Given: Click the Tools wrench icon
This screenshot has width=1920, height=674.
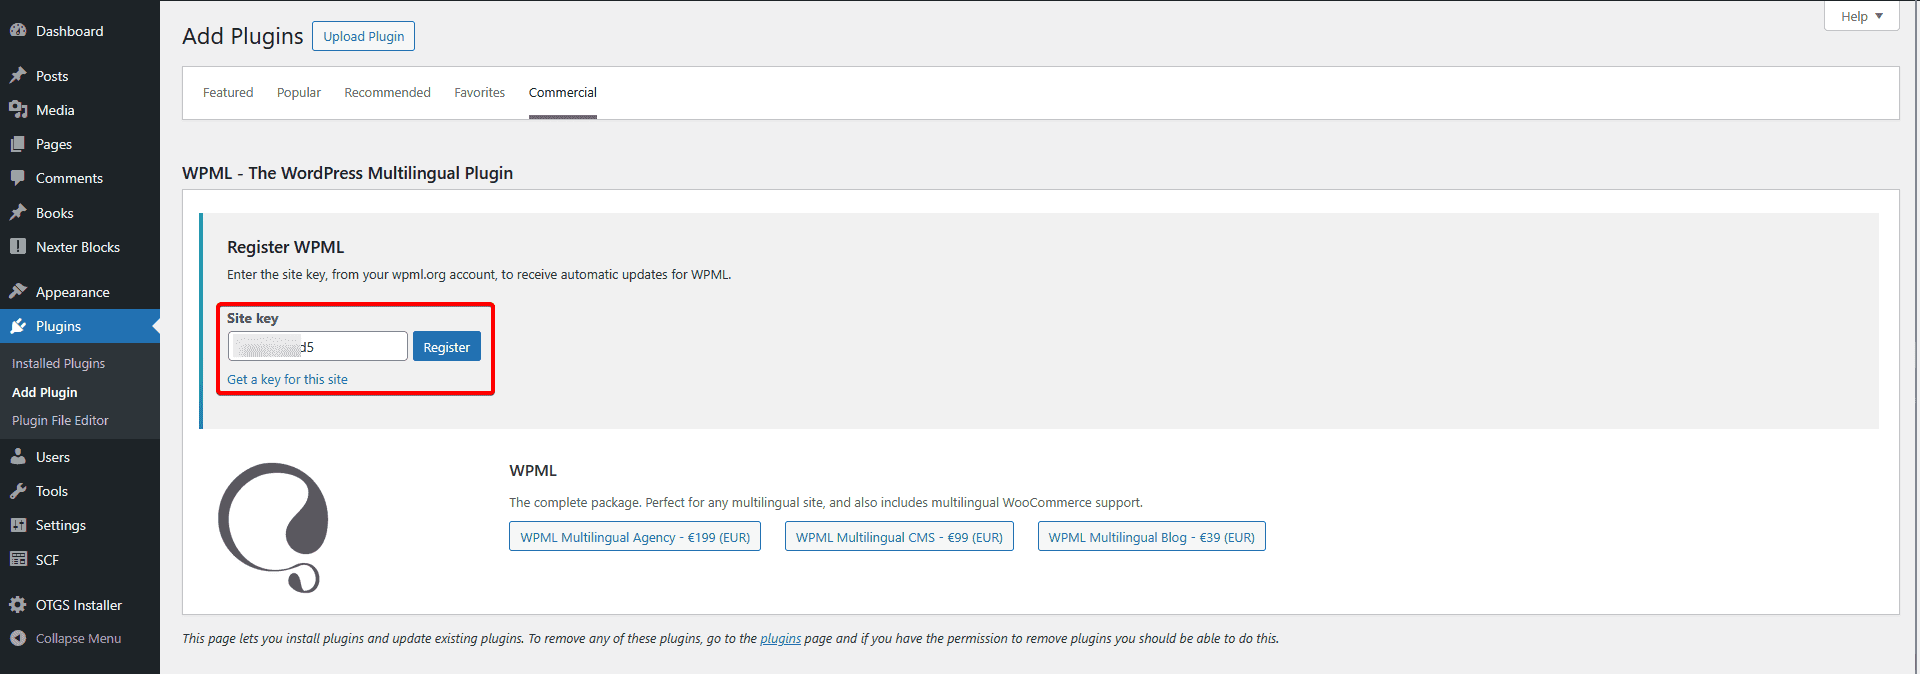Looking at the screenshot, I should (x=18, y=491).
